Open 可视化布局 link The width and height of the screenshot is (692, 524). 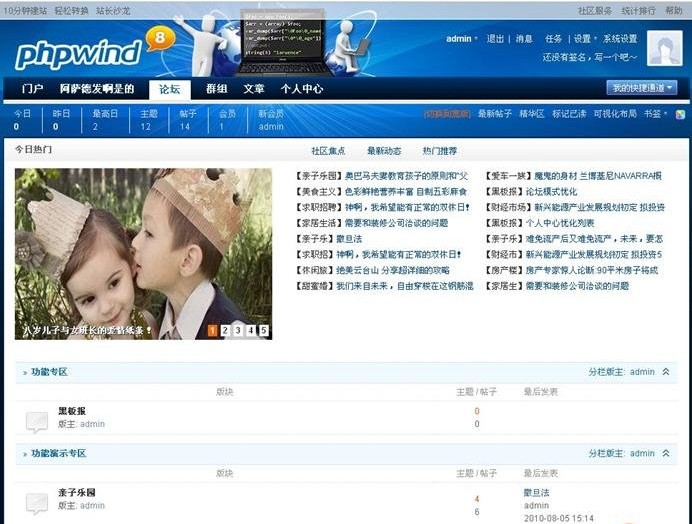tap(615, 114)
